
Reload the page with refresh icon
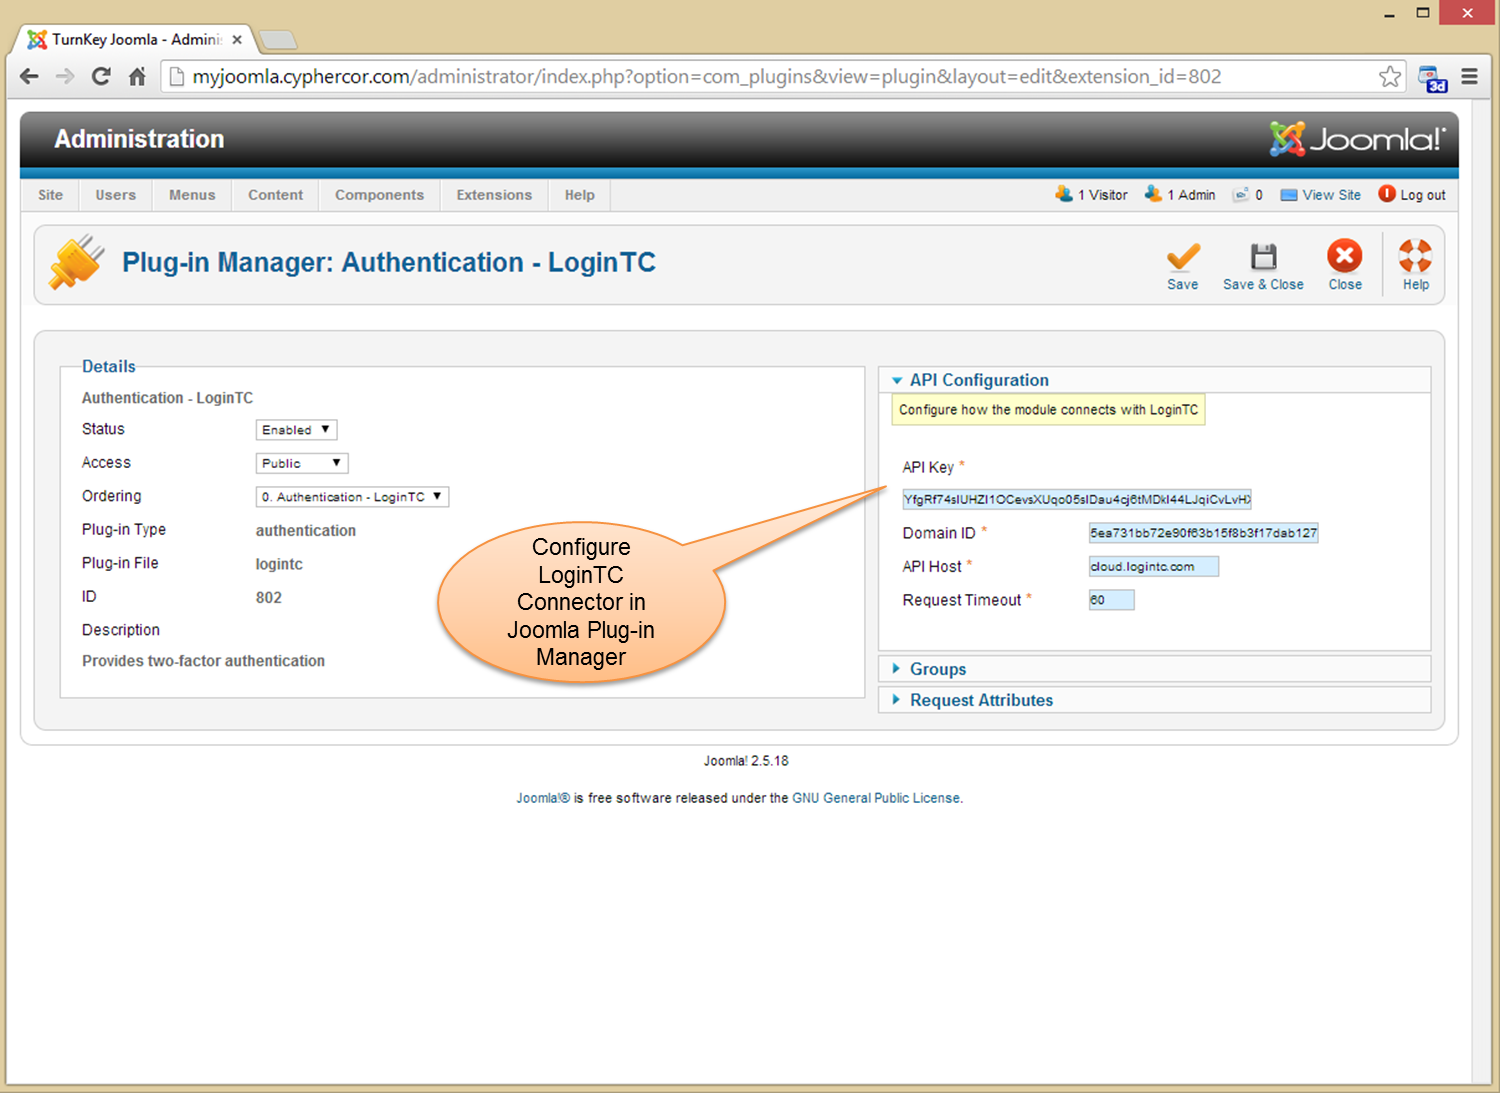[x=101, y=76]
